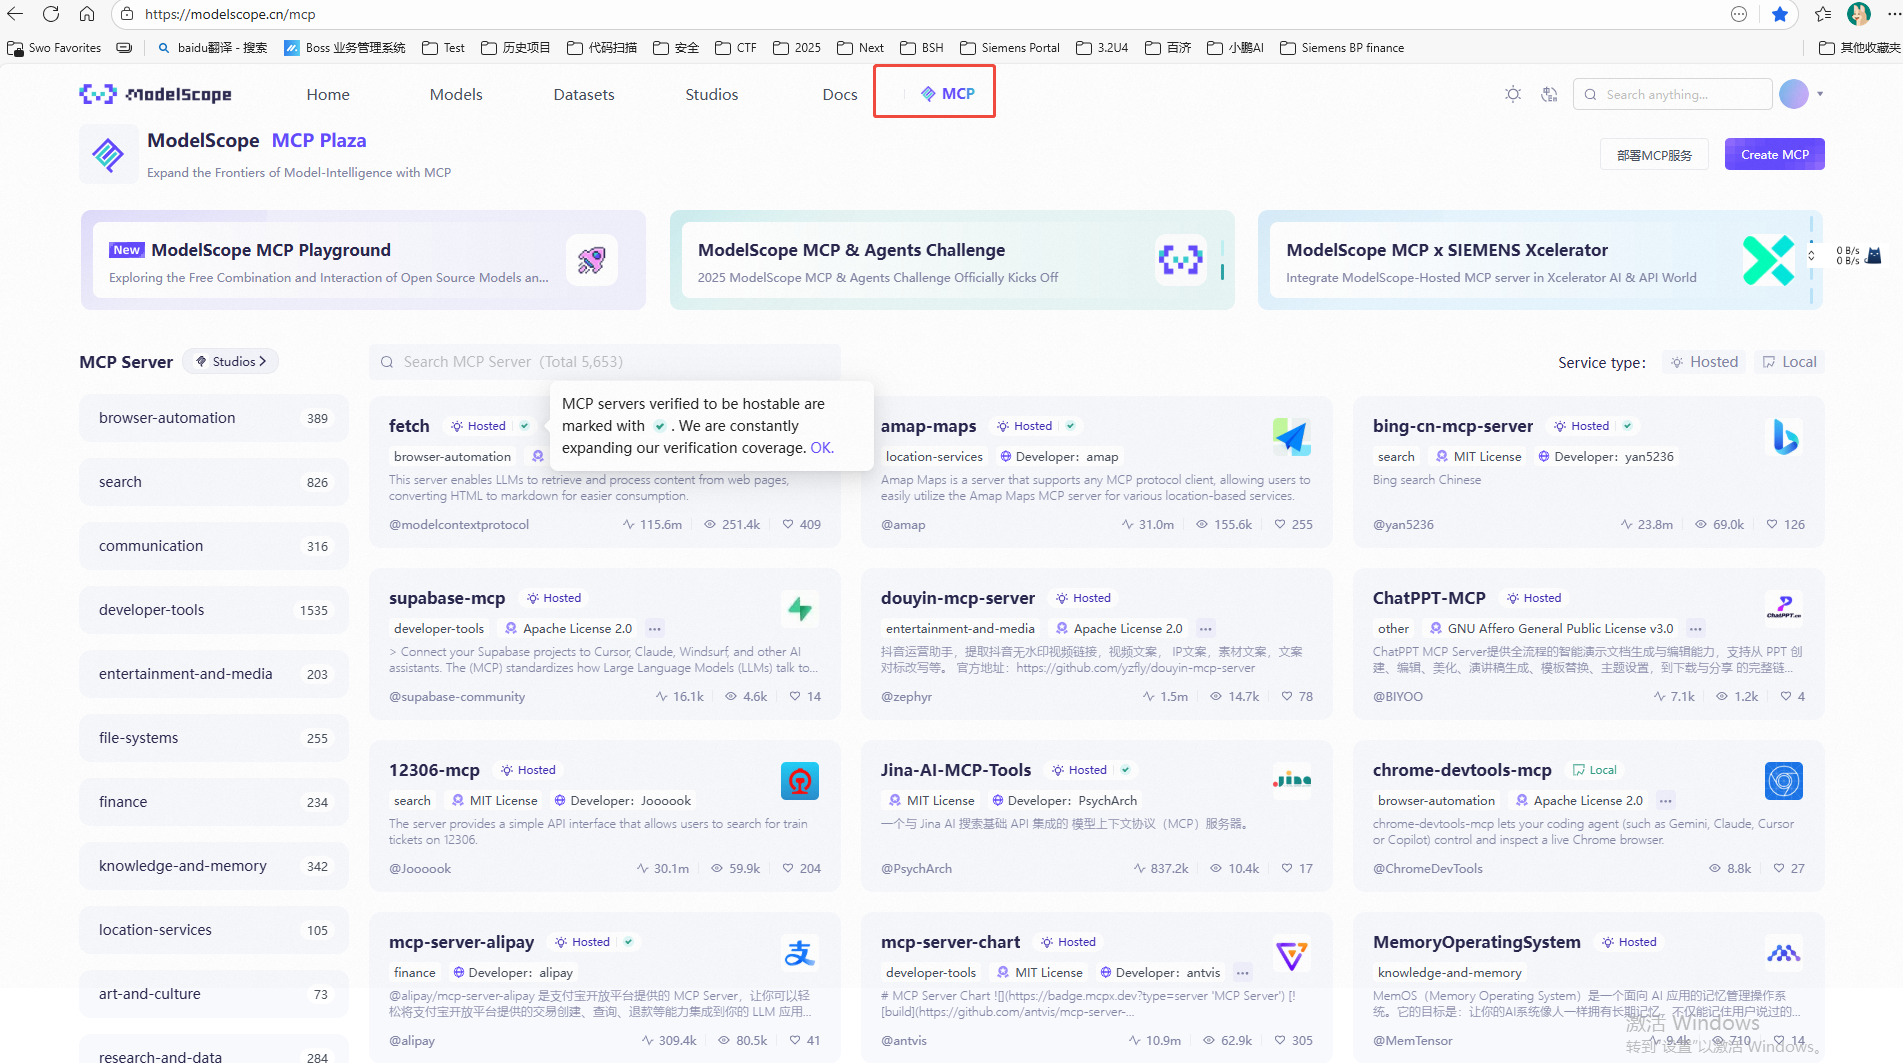Select browser-automation category
Screen dimensions: 1903x1063
(214, 418)
